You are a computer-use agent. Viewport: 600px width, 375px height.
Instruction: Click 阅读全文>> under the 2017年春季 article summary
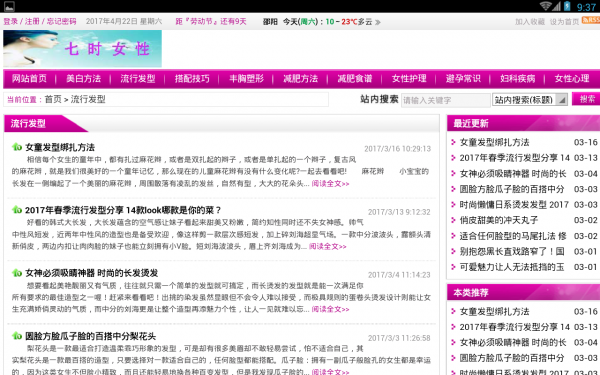coord(328,246)
